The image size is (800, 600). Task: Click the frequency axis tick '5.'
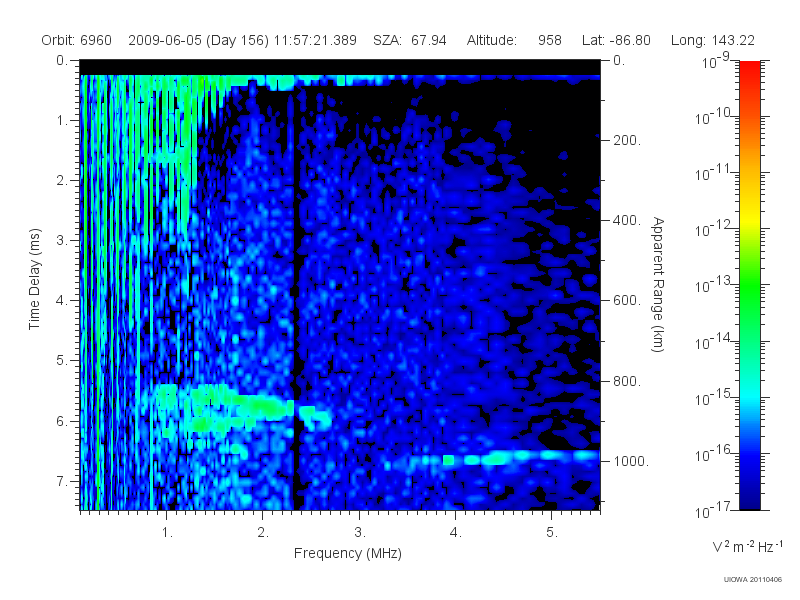click(552, 533)
